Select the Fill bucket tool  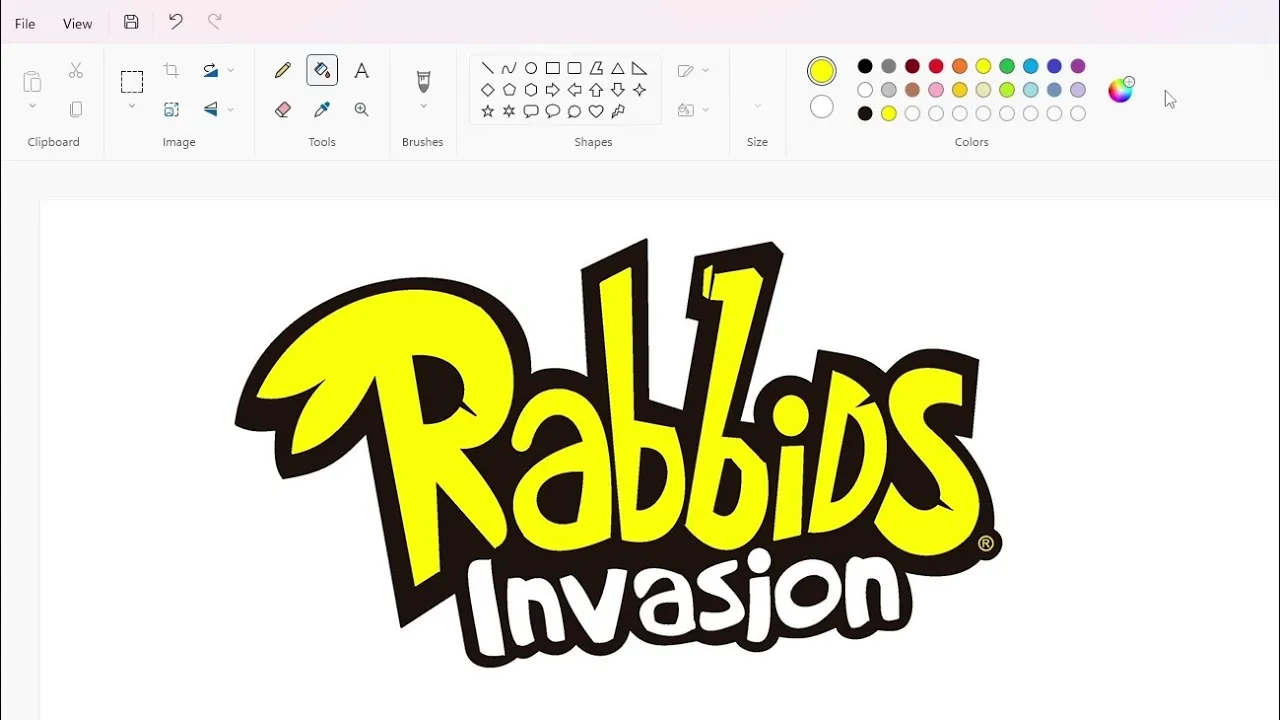322,70
